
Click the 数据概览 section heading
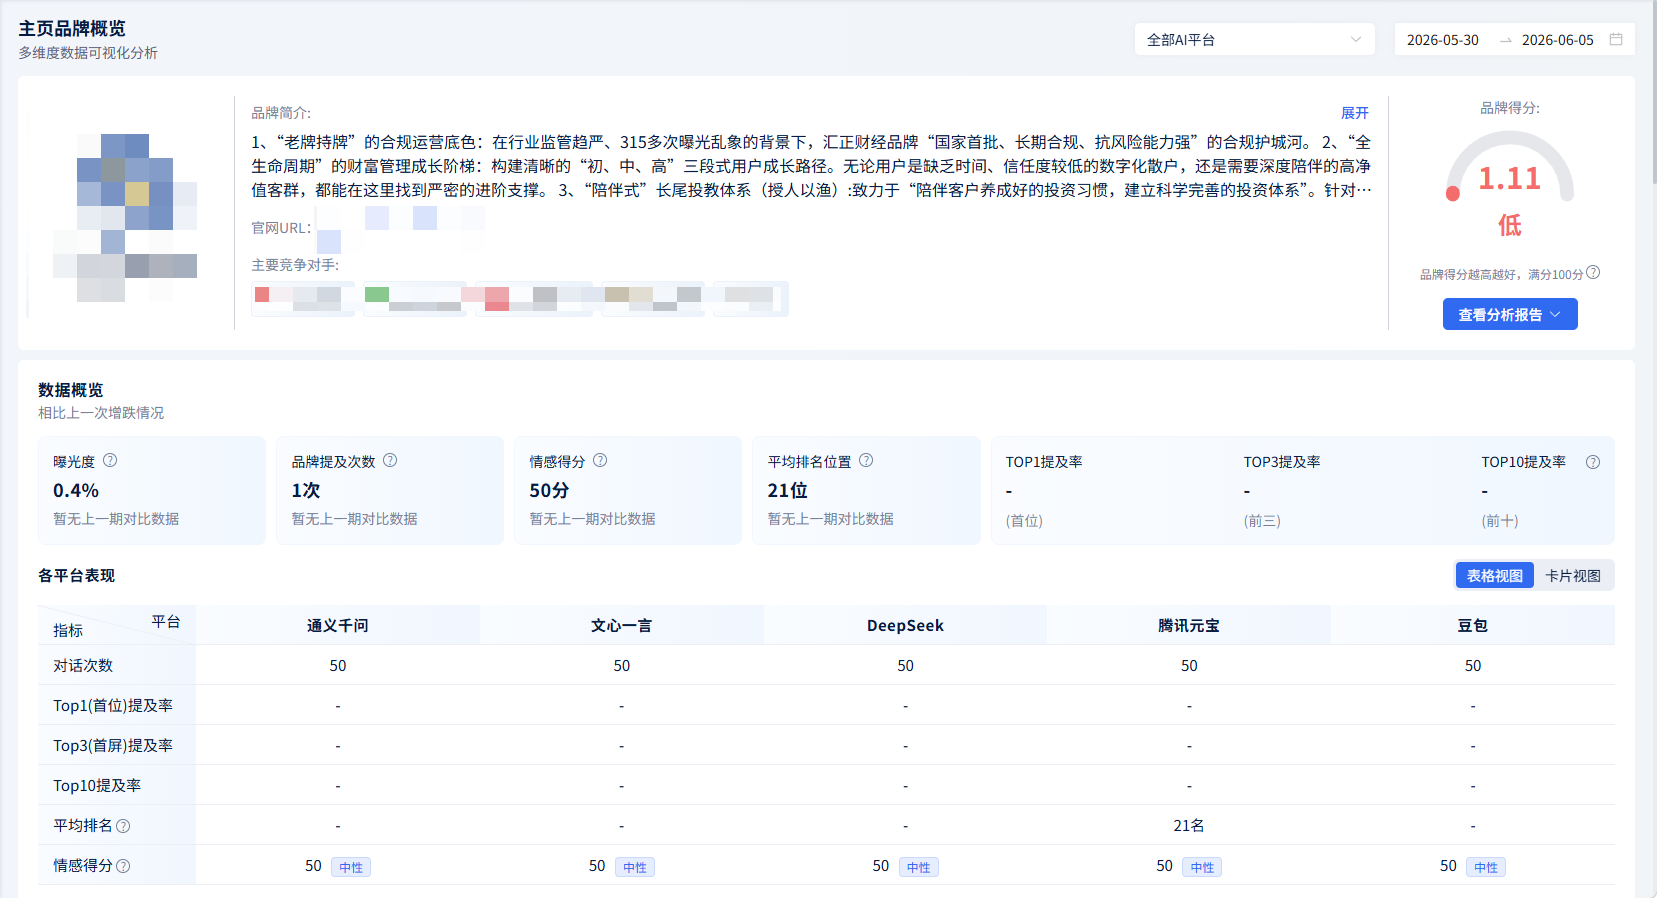71,390
